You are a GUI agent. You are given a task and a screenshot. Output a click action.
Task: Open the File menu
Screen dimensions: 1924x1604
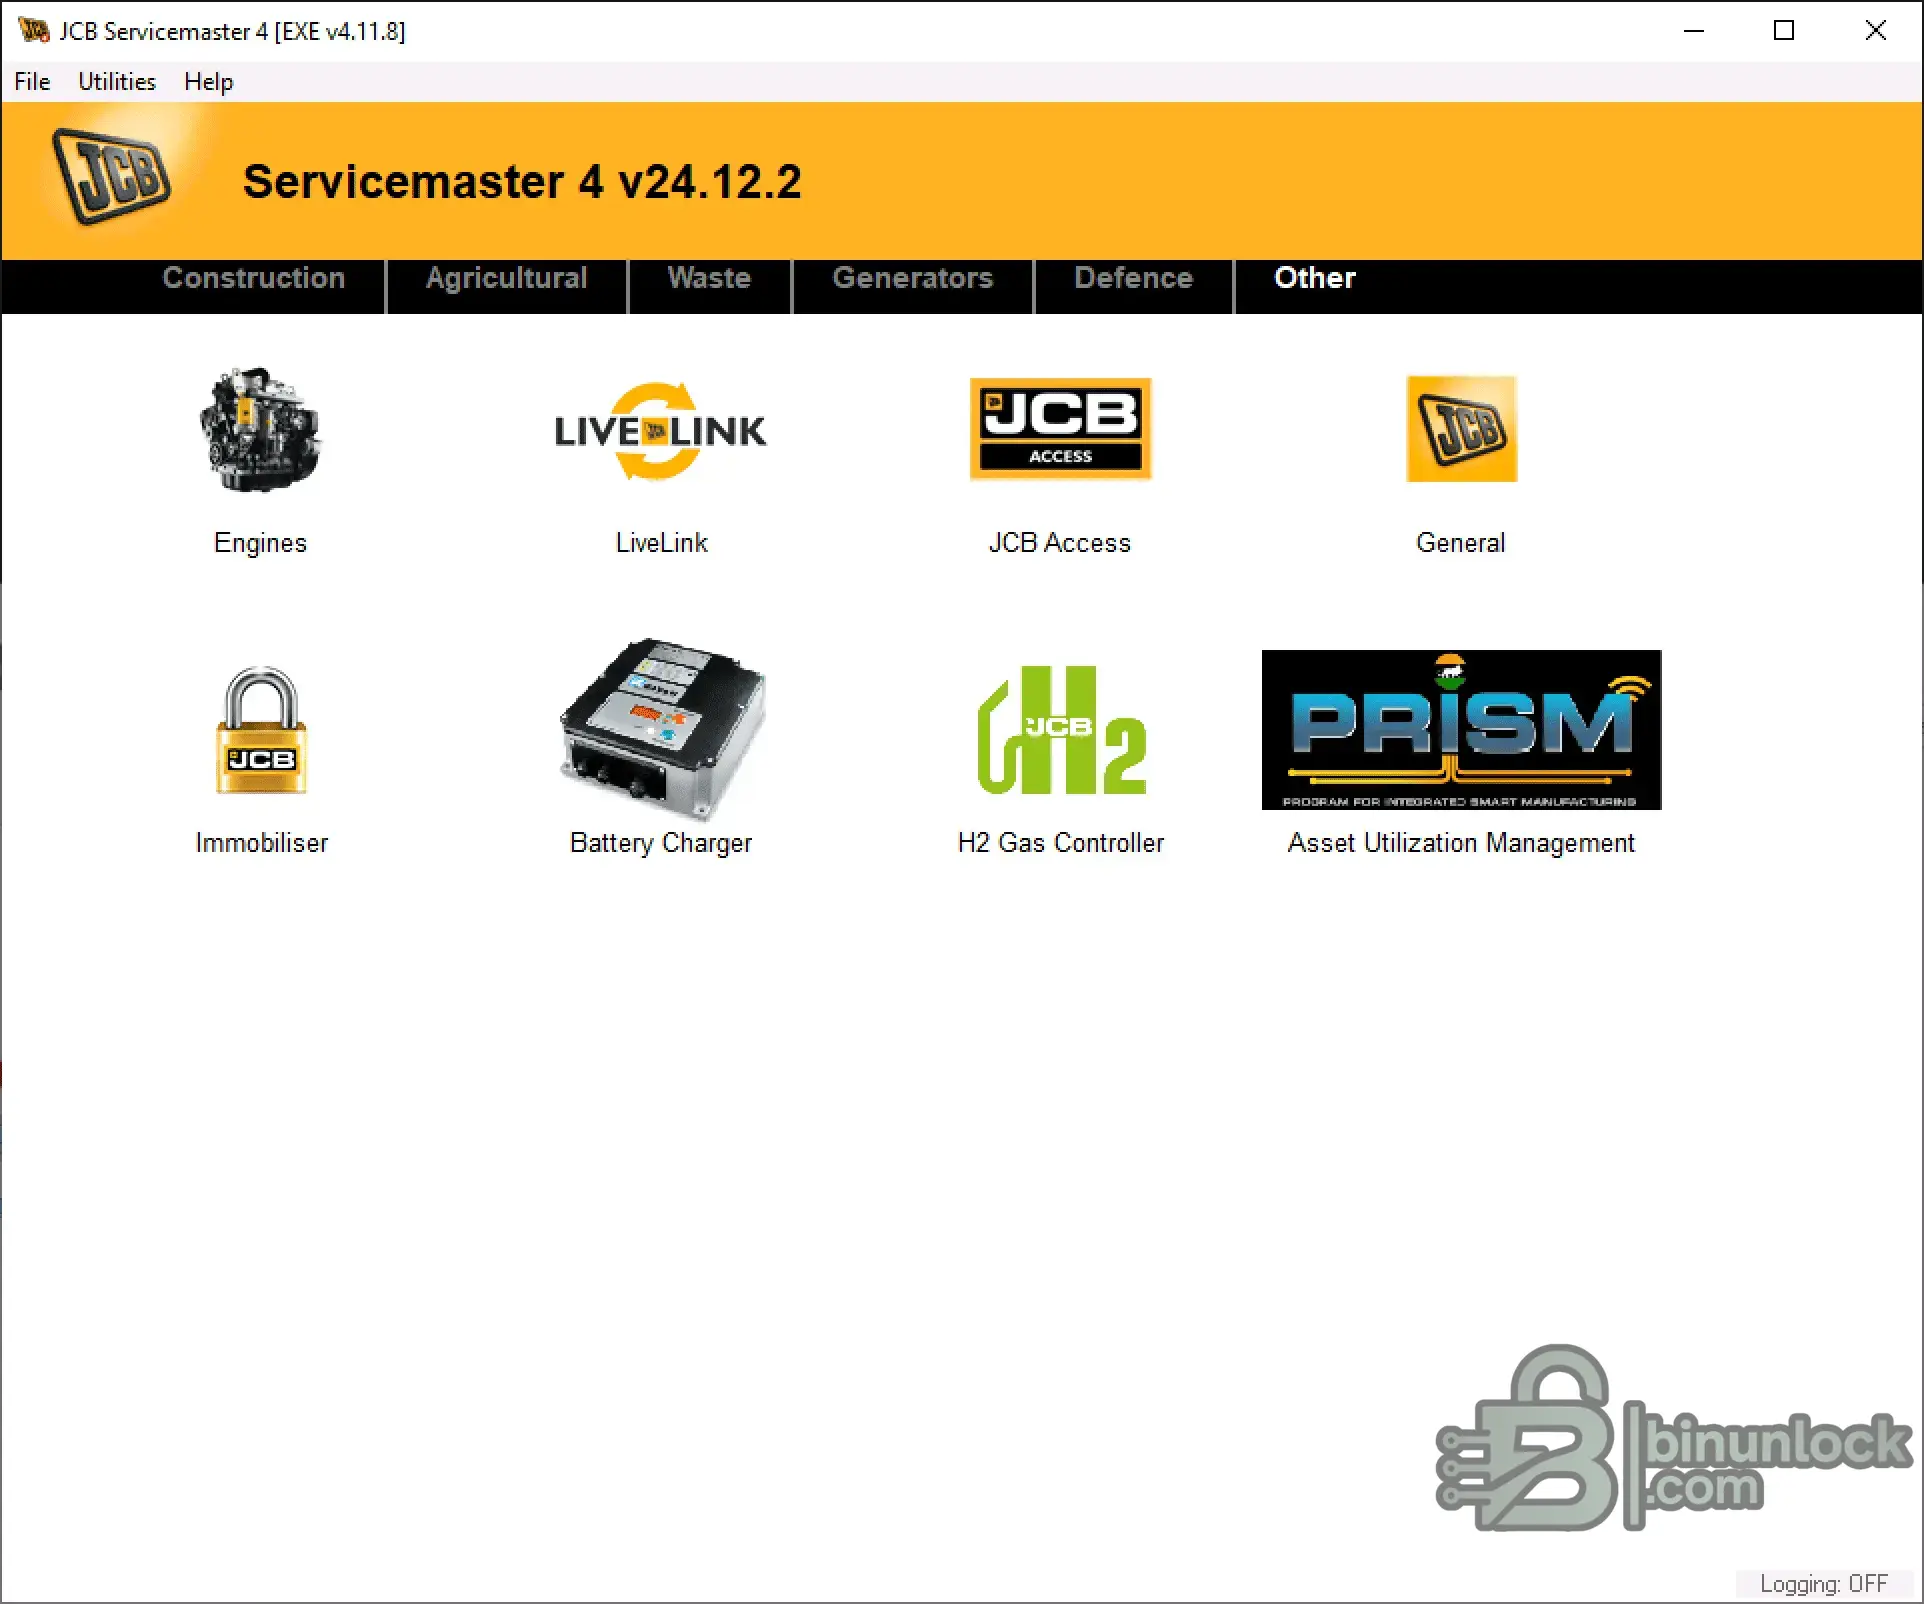coord(32,82)
